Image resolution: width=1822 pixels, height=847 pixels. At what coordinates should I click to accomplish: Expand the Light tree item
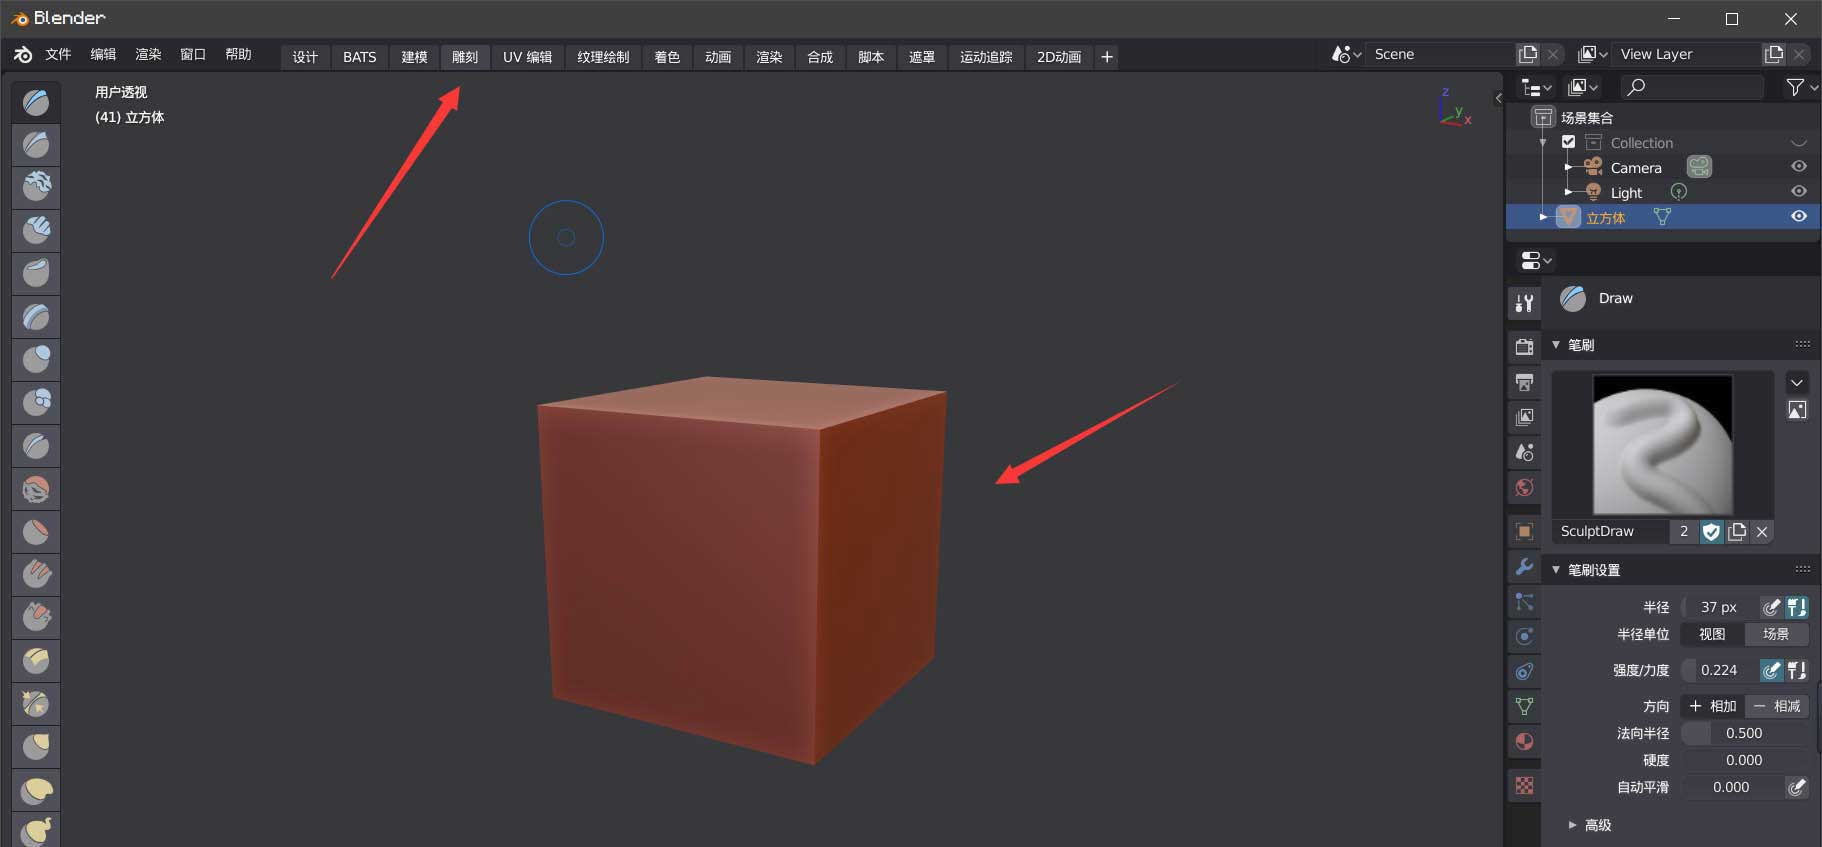(x=1568, y=192)
